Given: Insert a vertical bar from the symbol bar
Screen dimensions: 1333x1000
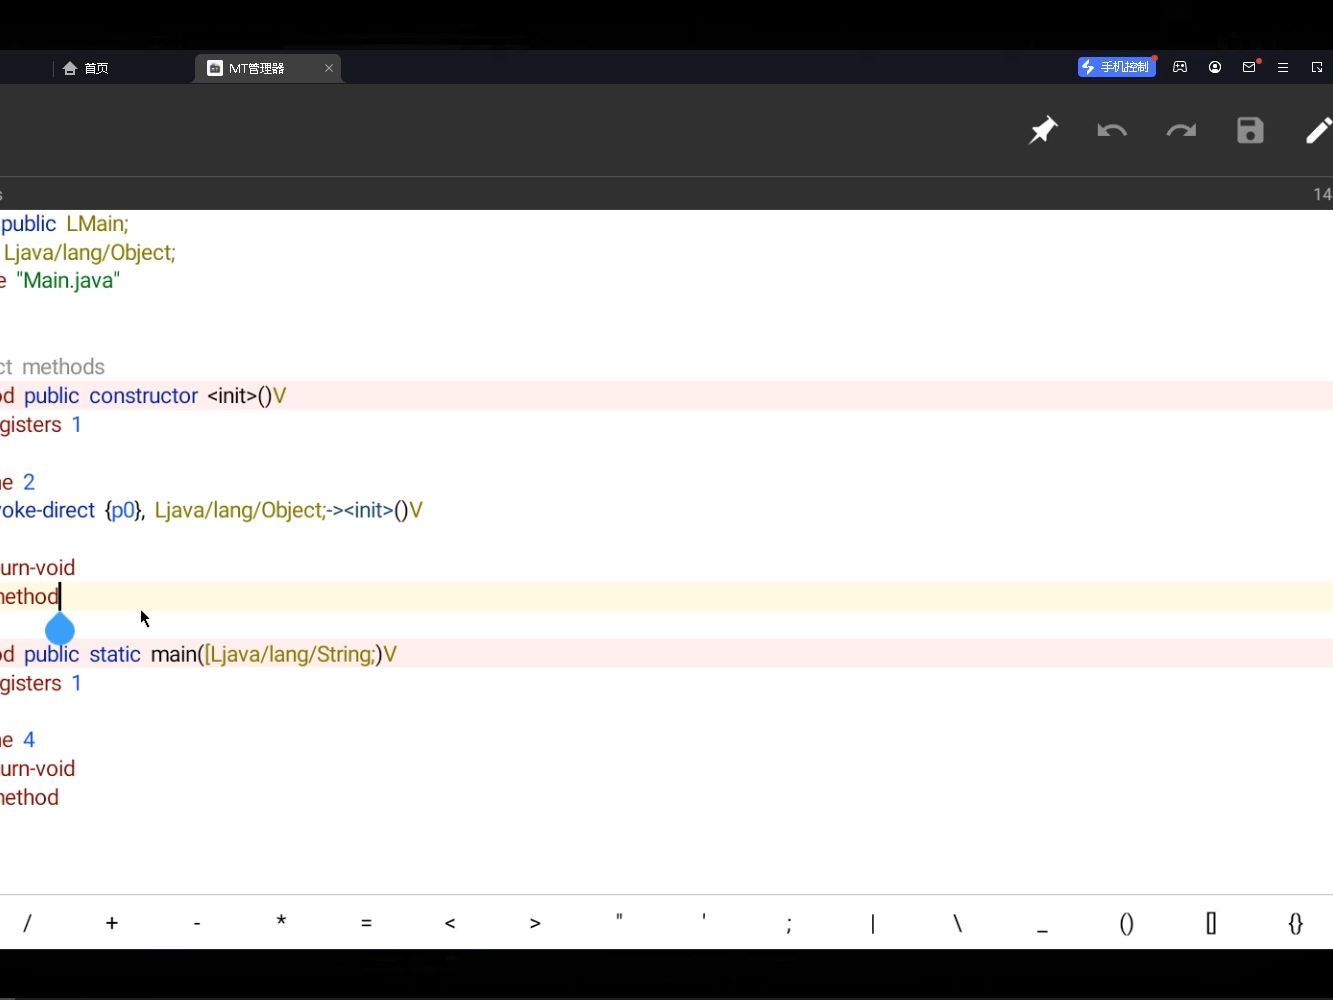Looking at the screenshot, I should point(873,923).
